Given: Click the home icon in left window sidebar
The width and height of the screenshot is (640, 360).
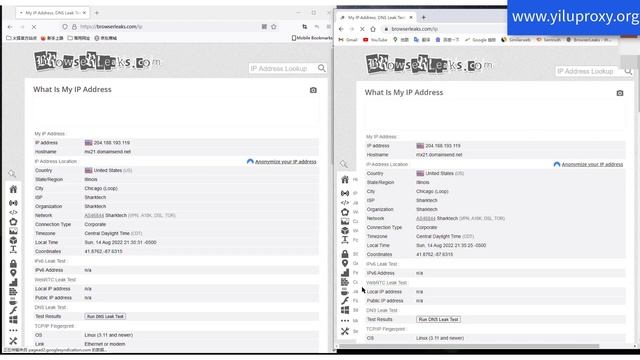Looking at the screenshot, I should tap(13, 189).
